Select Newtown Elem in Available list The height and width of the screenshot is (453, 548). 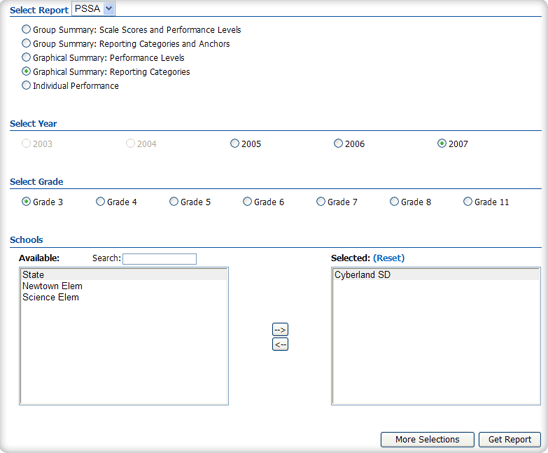[124, 286]
